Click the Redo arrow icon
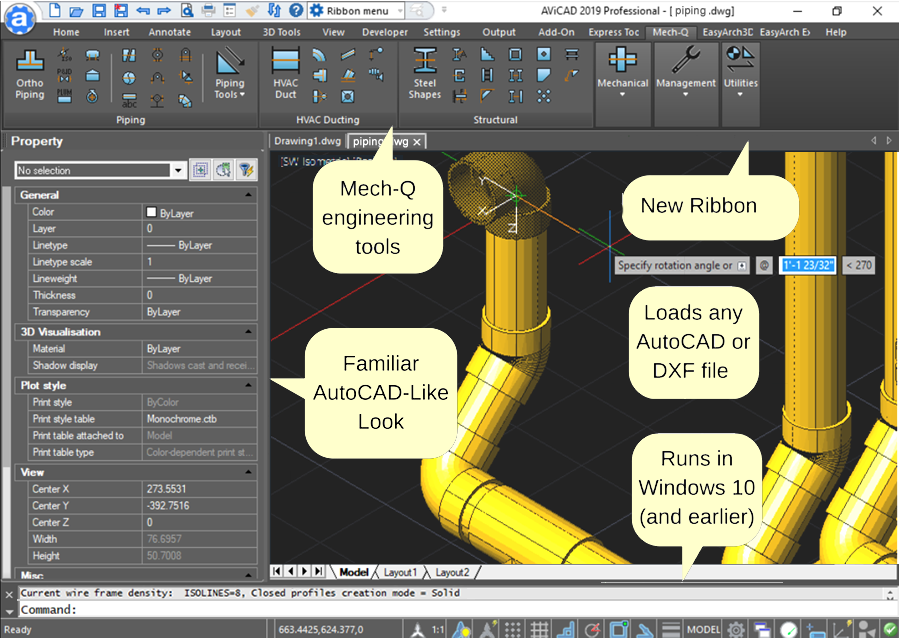903x643 pixels. pos(164,10)
